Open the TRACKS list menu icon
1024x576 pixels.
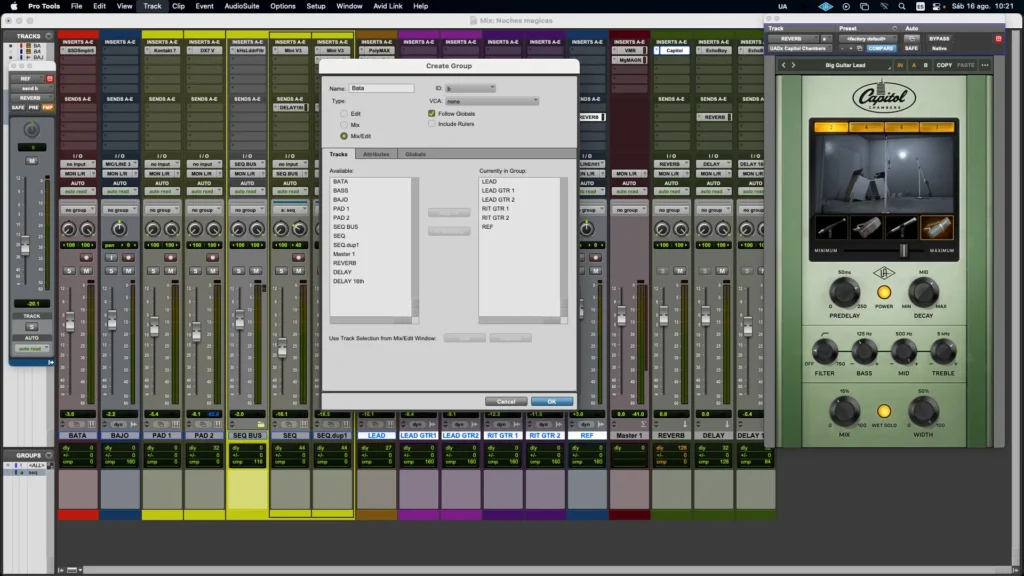coord(48,36)
